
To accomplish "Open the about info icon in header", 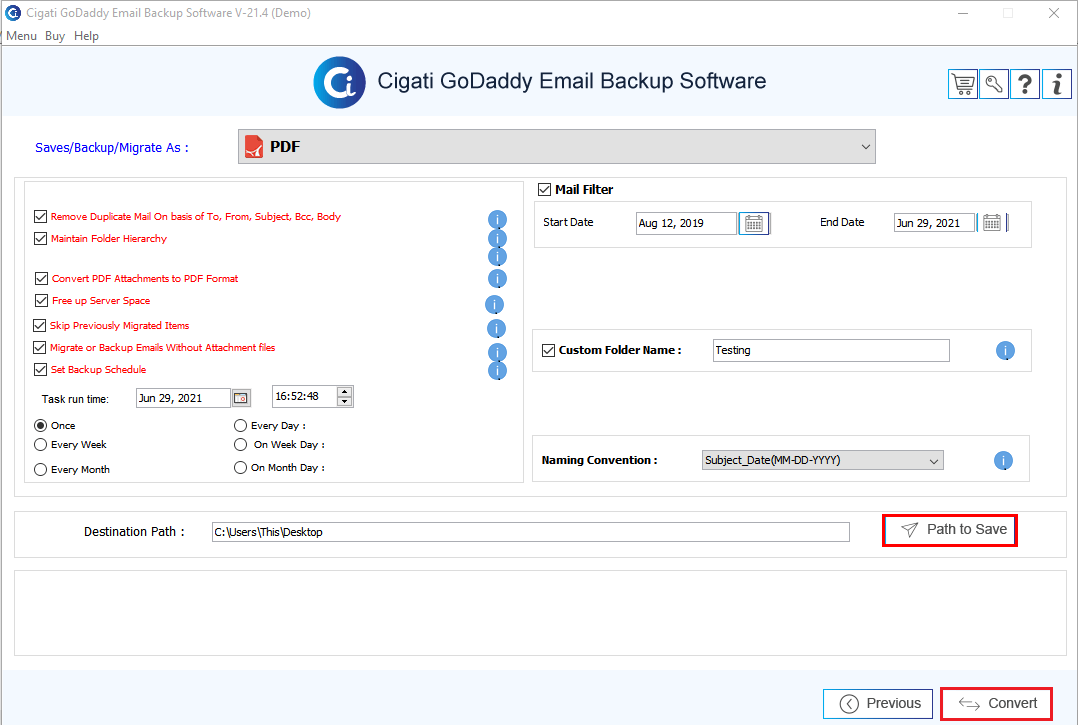I will (x=1057, y=85).
